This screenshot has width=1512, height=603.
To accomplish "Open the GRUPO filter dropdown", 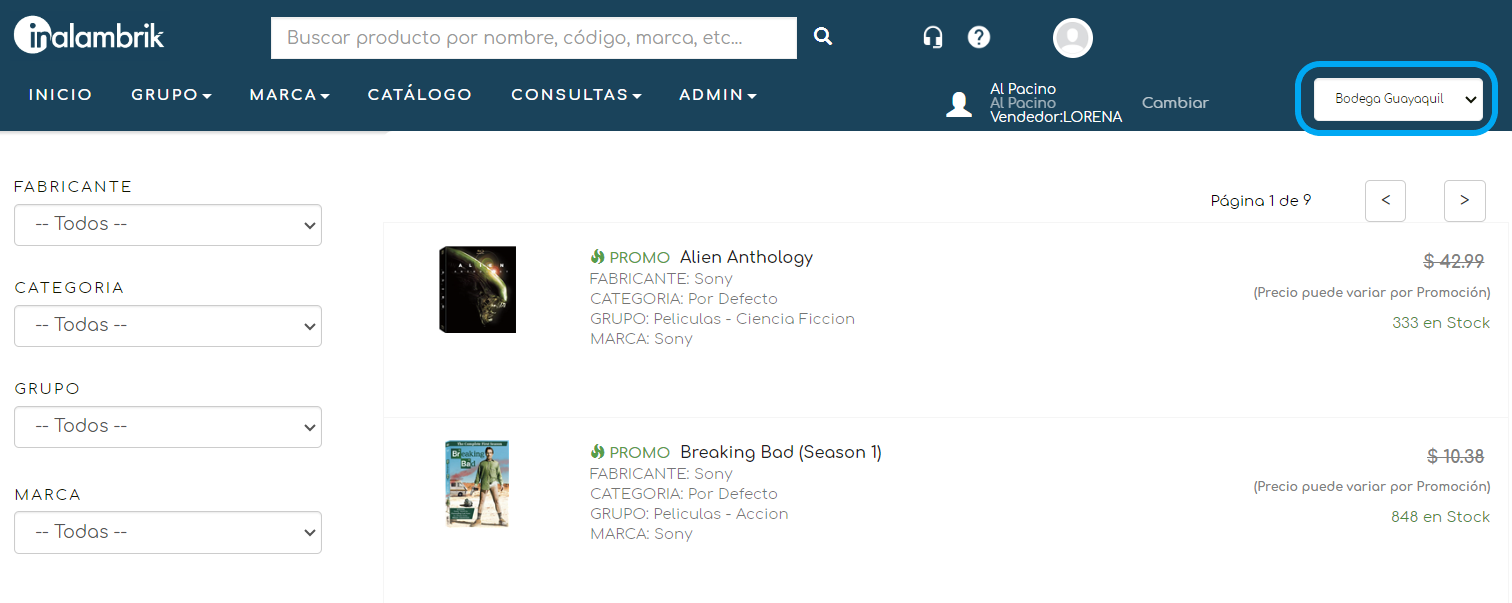I will pos(168,427).
